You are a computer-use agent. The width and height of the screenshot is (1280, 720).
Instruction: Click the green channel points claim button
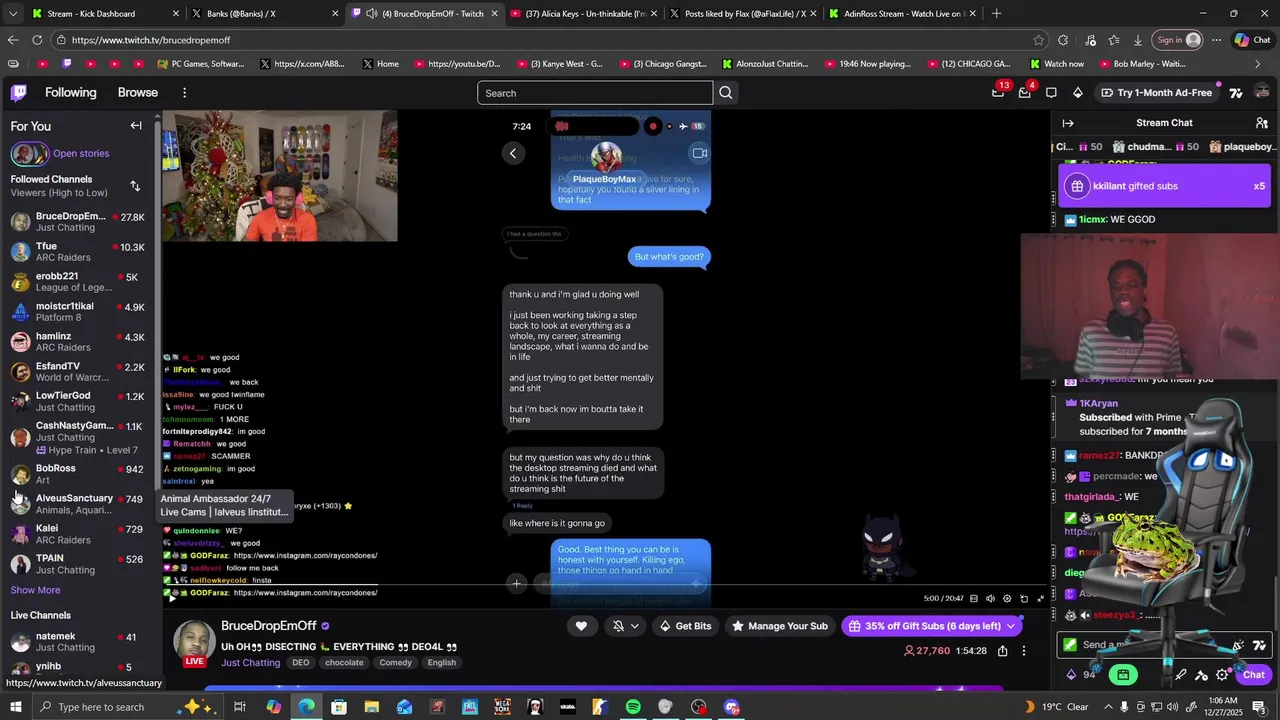(x=1123, y=675)
